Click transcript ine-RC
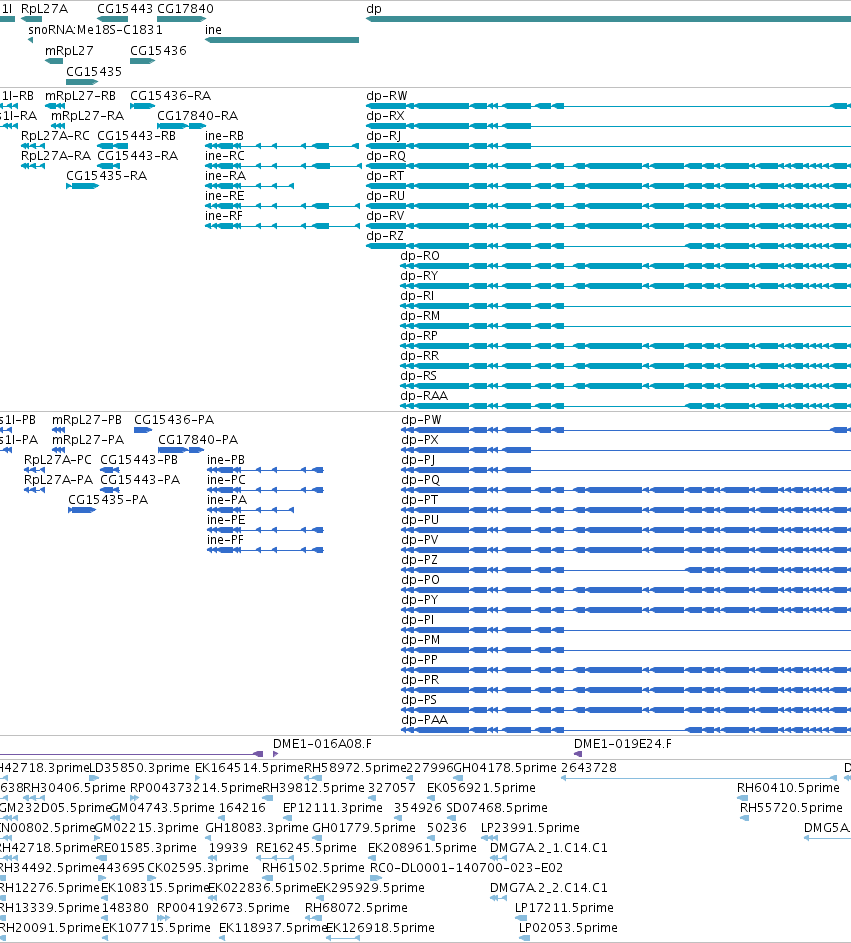 [x=225, y=156]
